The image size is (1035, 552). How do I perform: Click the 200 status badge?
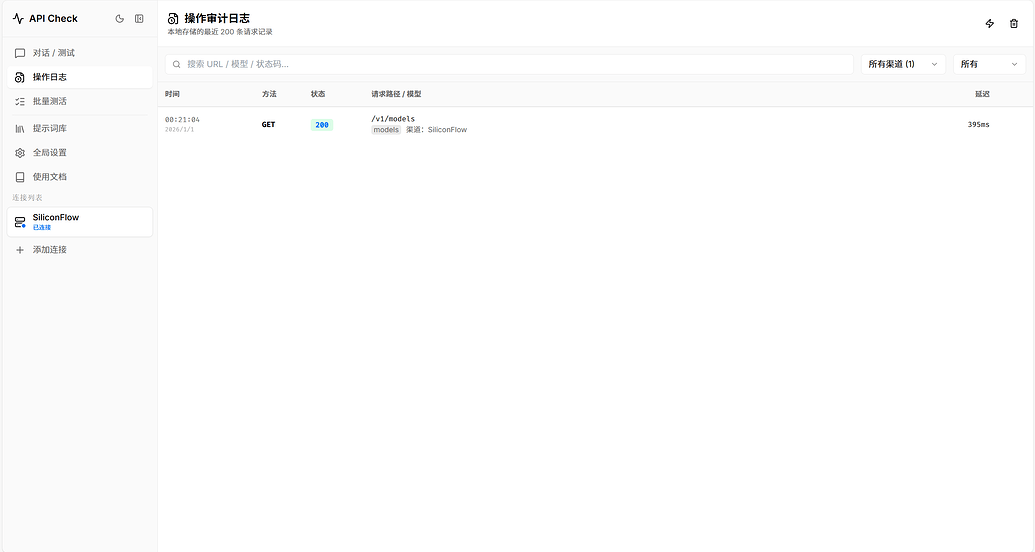(x=322, y=125)
